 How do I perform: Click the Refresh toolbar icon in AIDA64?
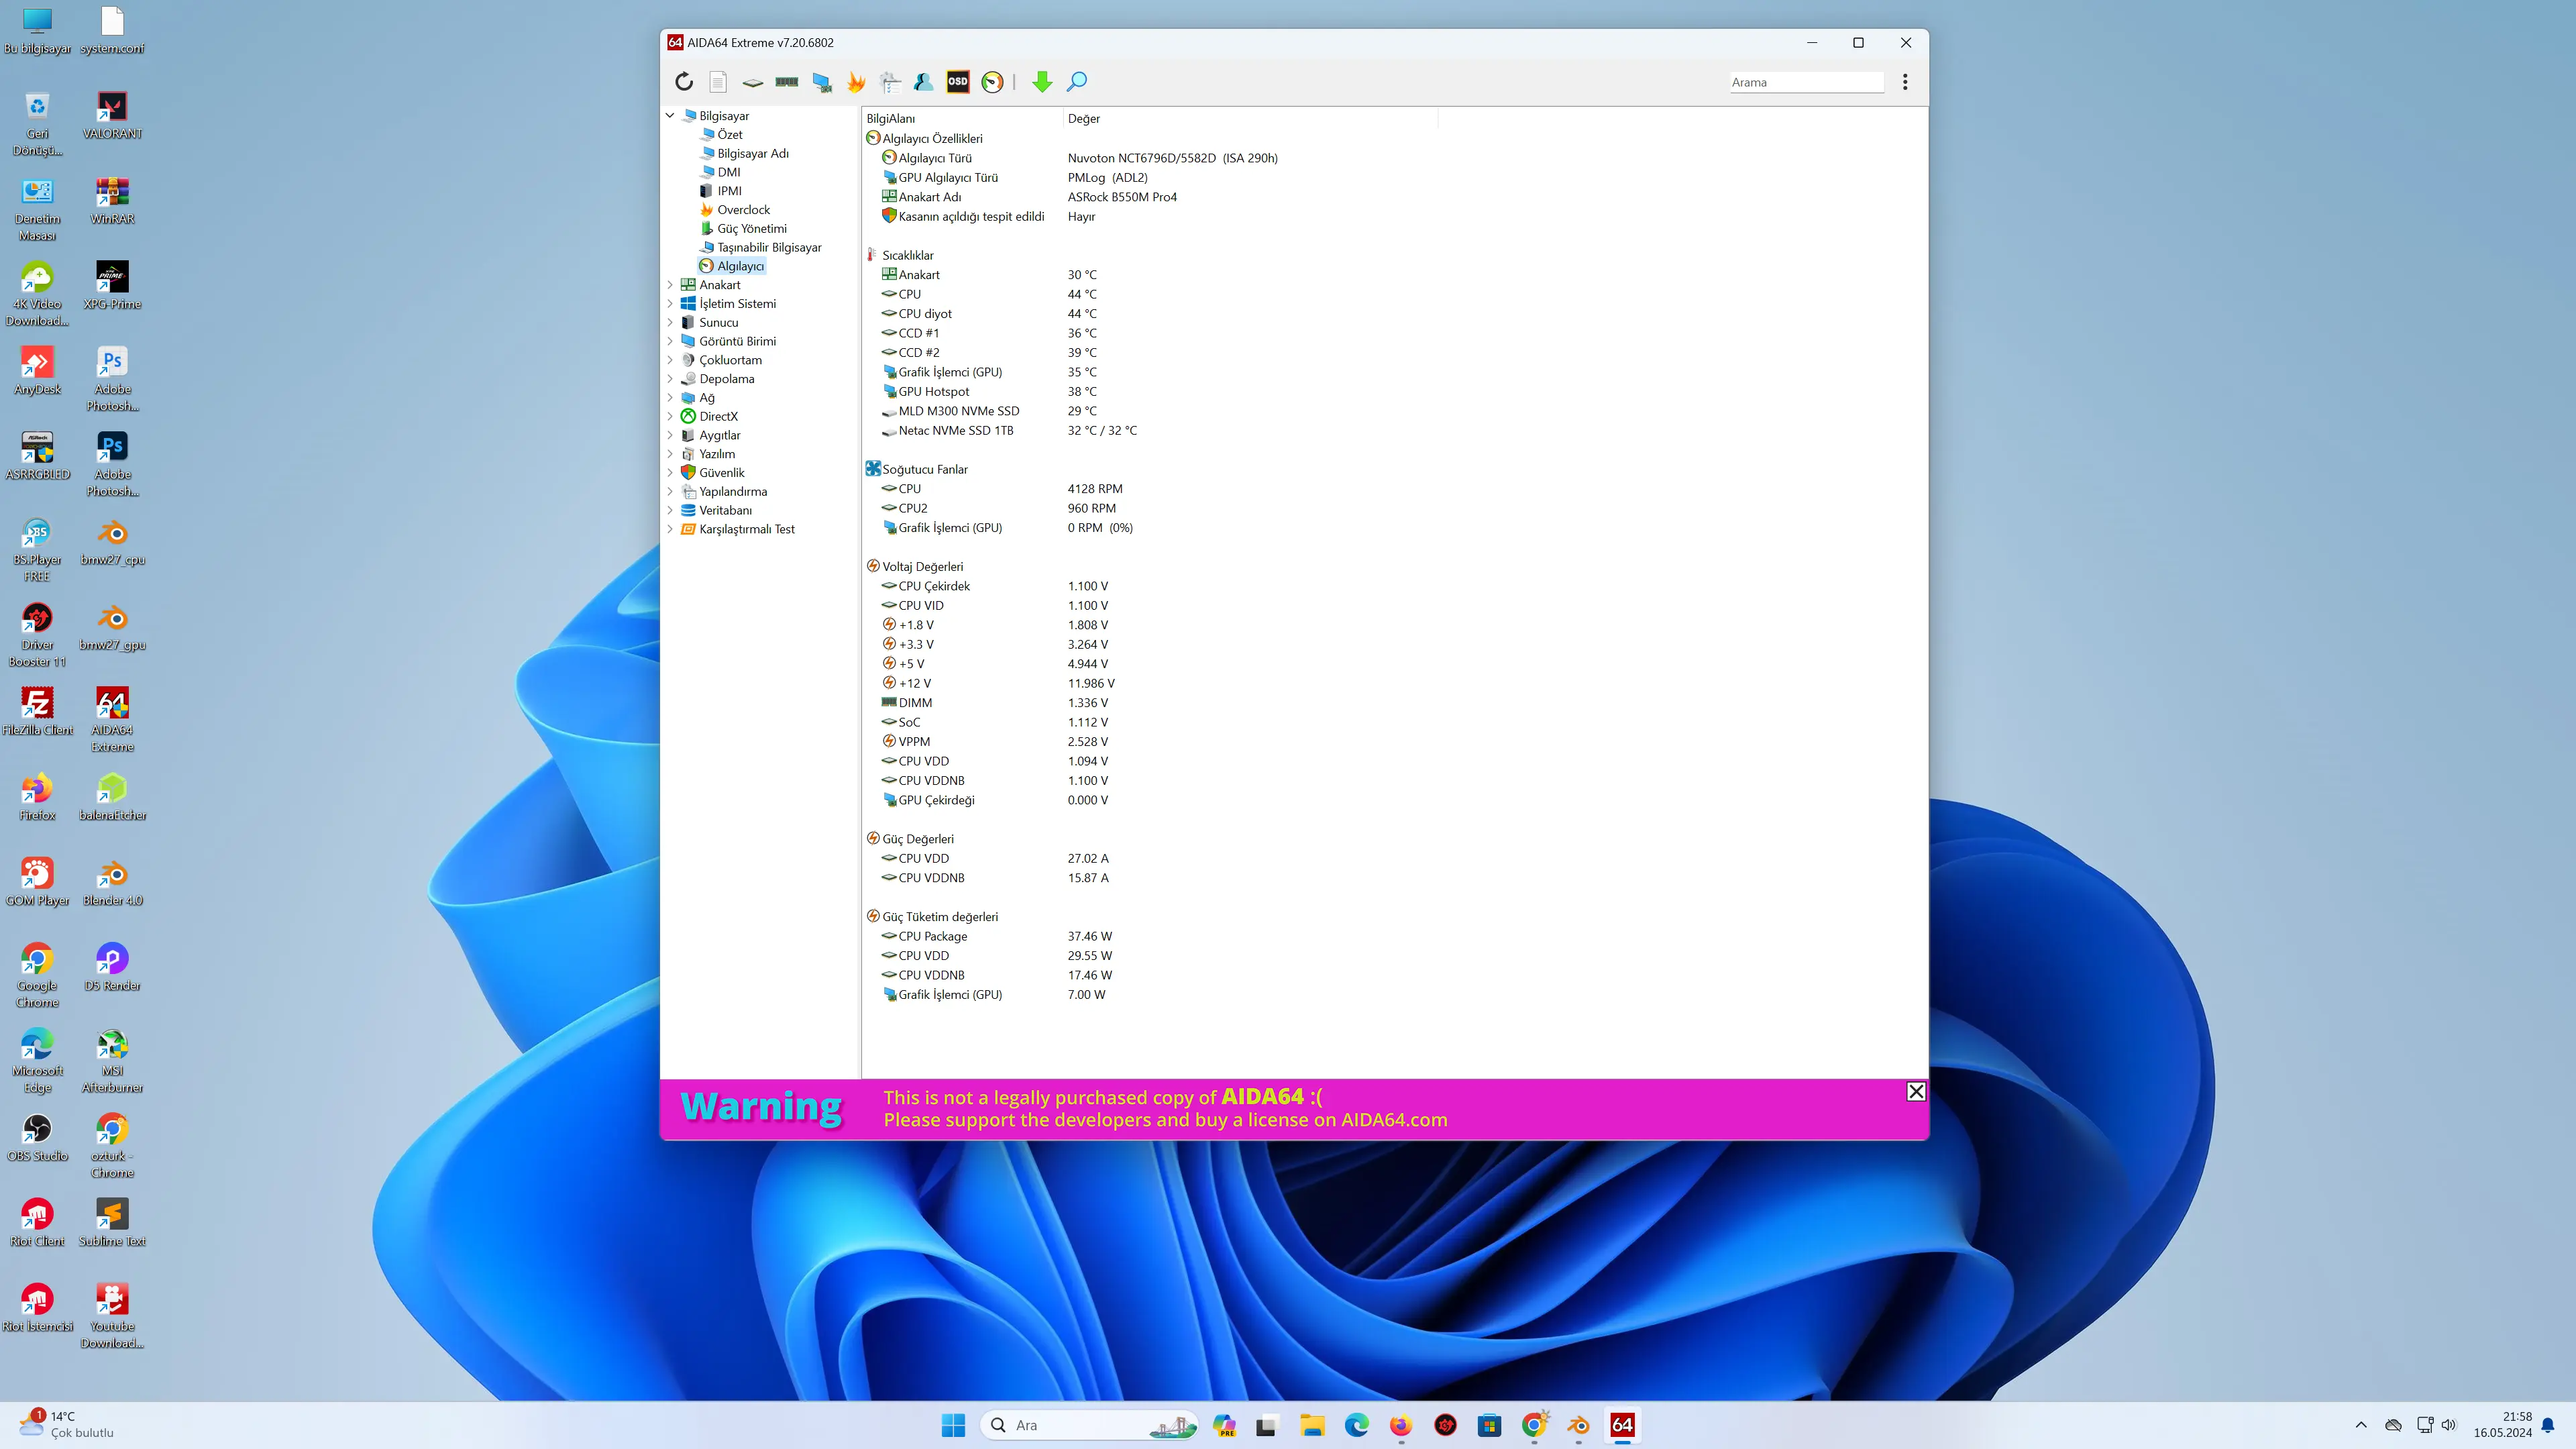[x=684, y=82]
